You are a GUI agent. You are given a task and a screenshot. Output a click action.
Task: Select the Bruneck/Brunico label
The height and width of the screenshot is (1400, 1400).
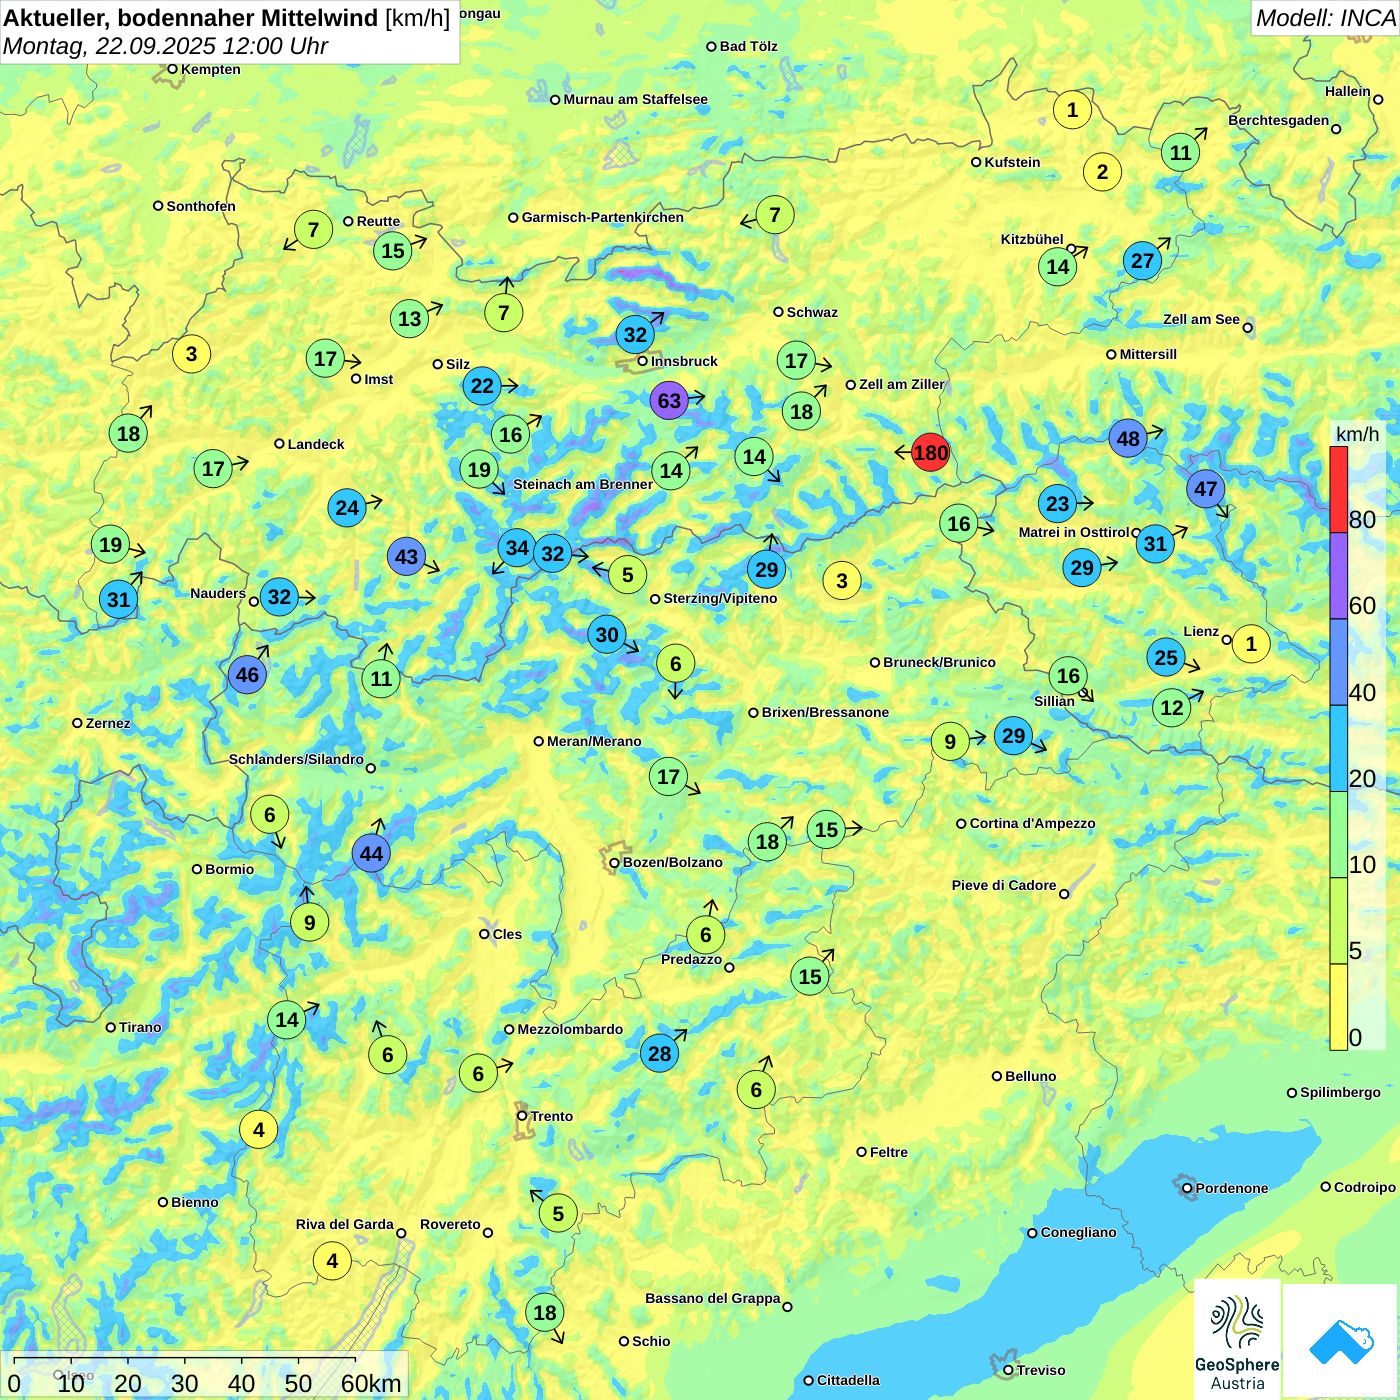point(939,662)
